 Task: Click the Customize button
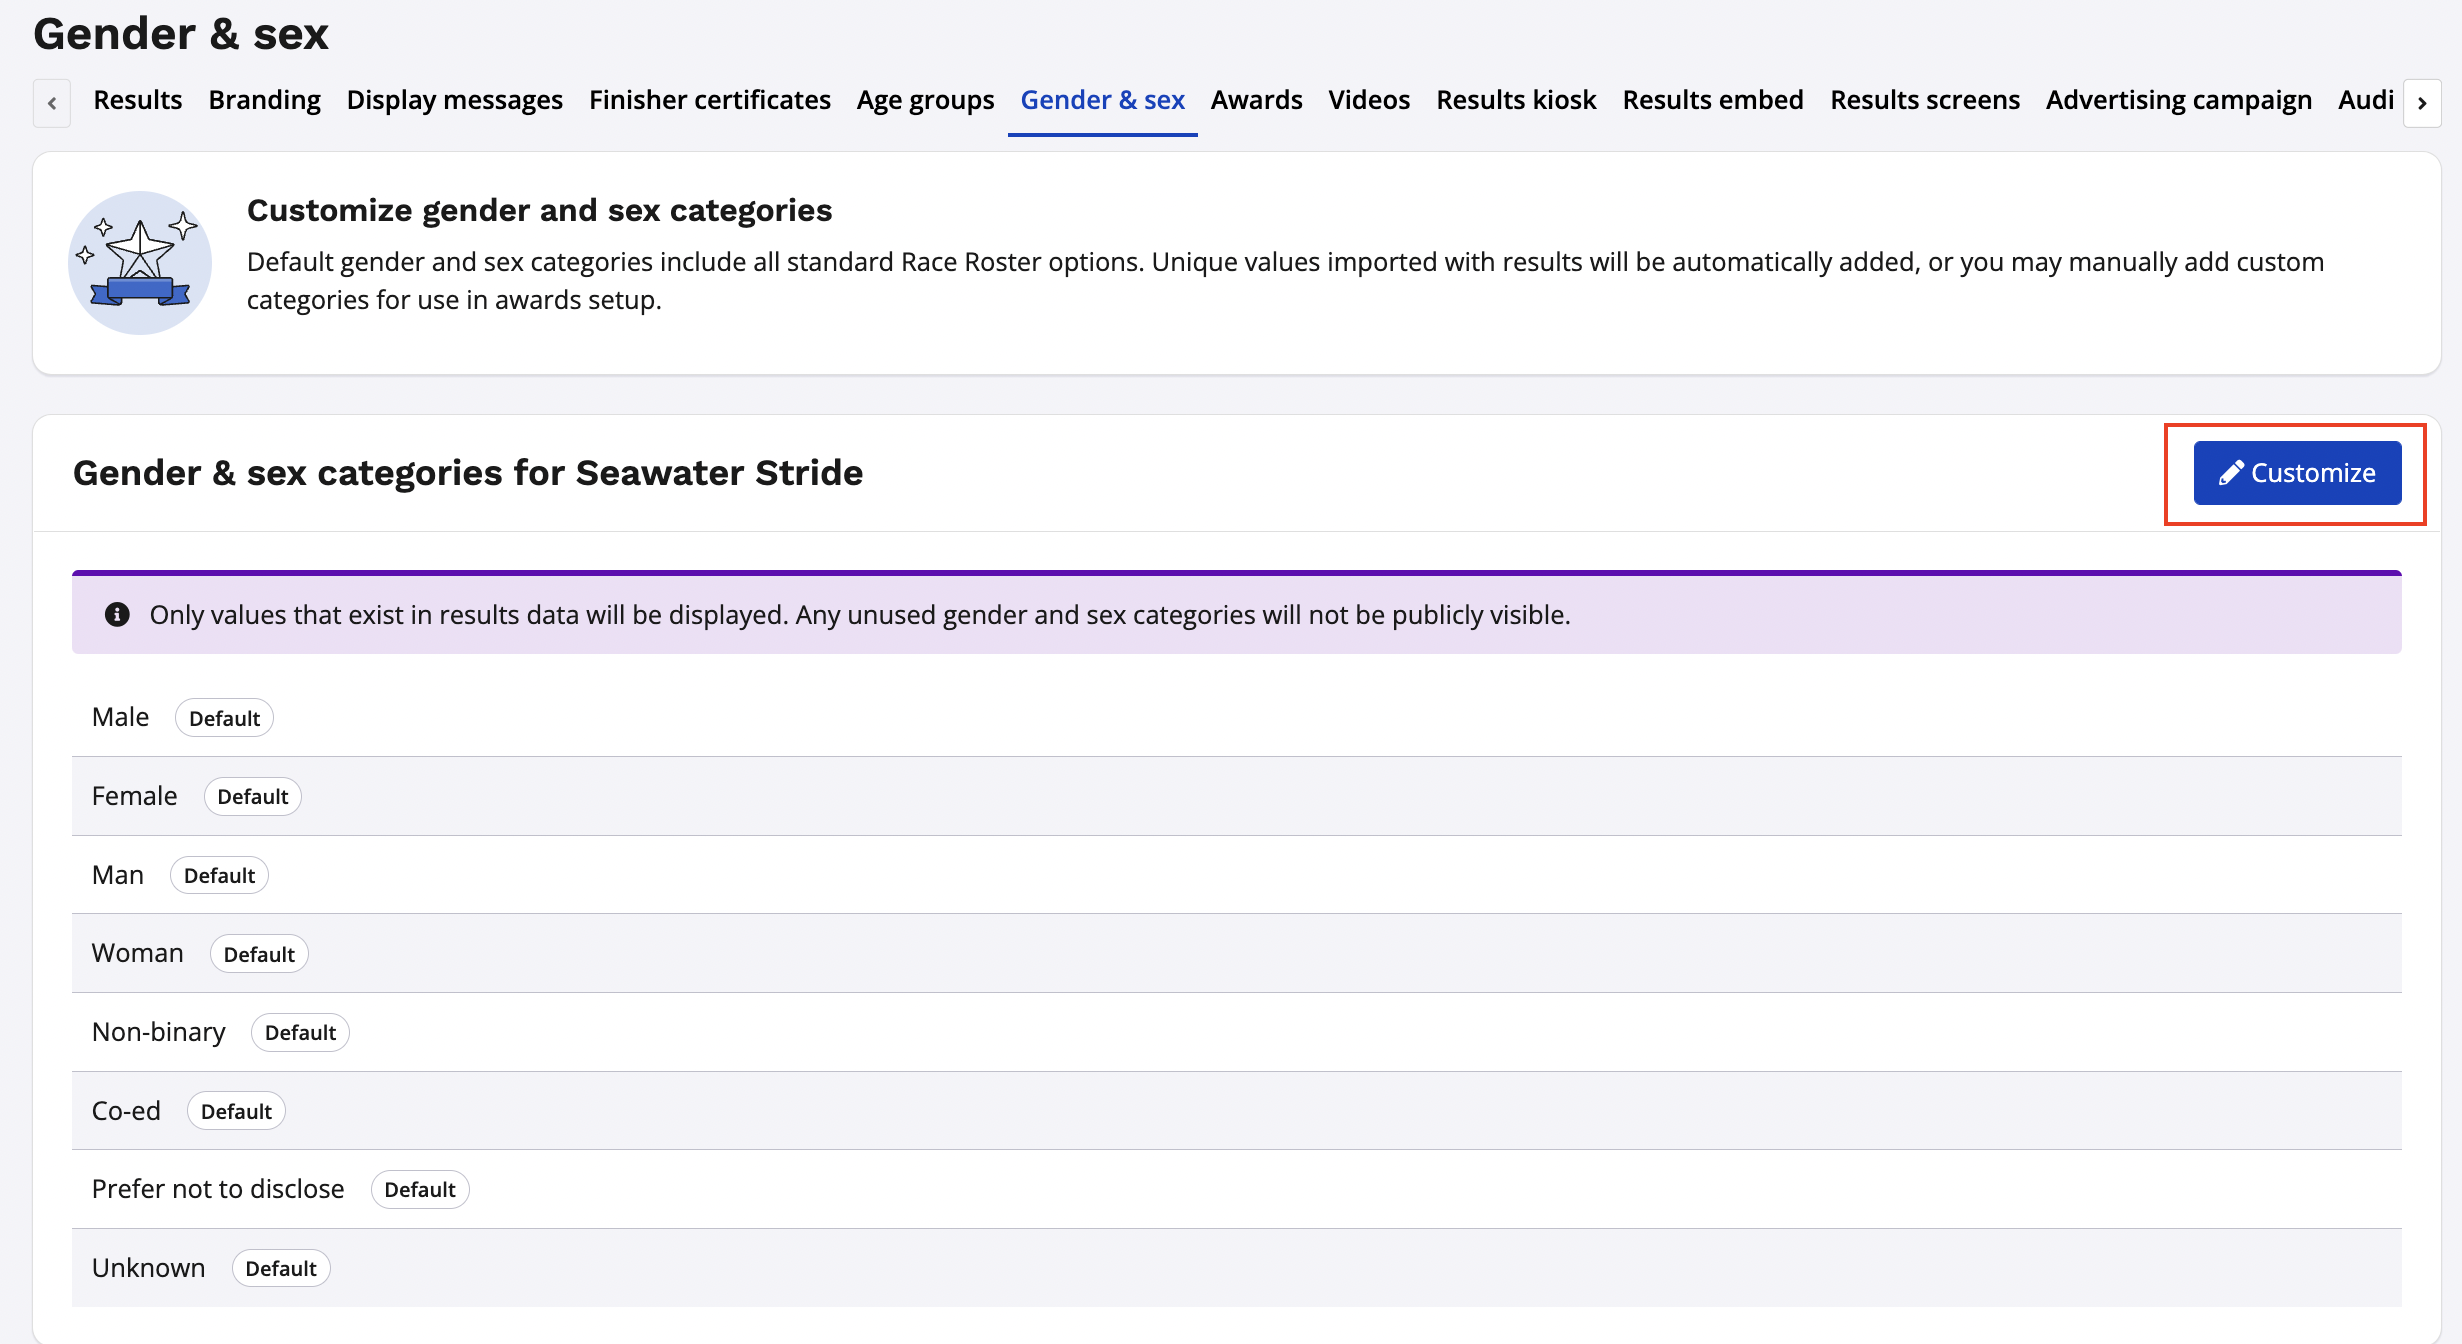click(x=2296, y=473)
